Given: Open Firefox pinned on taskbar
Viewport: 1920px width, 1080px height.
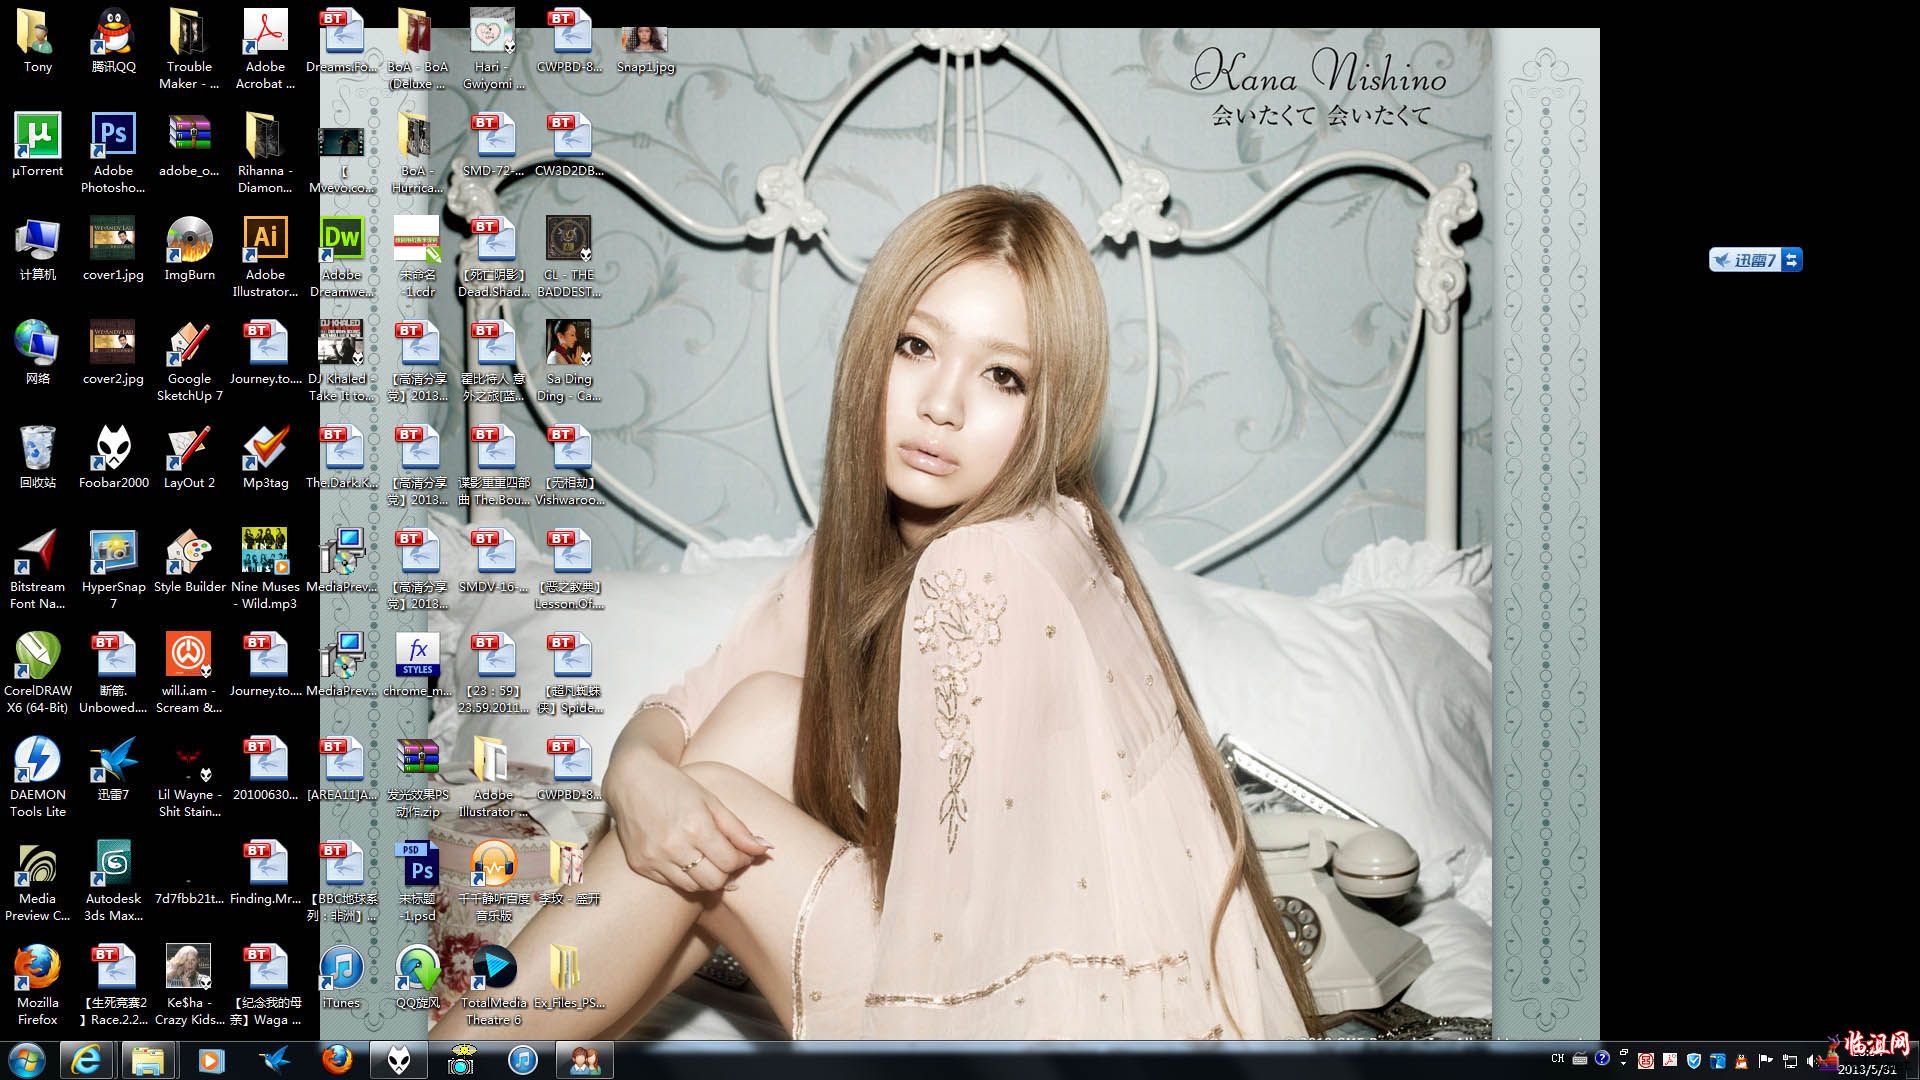Looking at the screenshot, I should click(x=337, y=1060).
